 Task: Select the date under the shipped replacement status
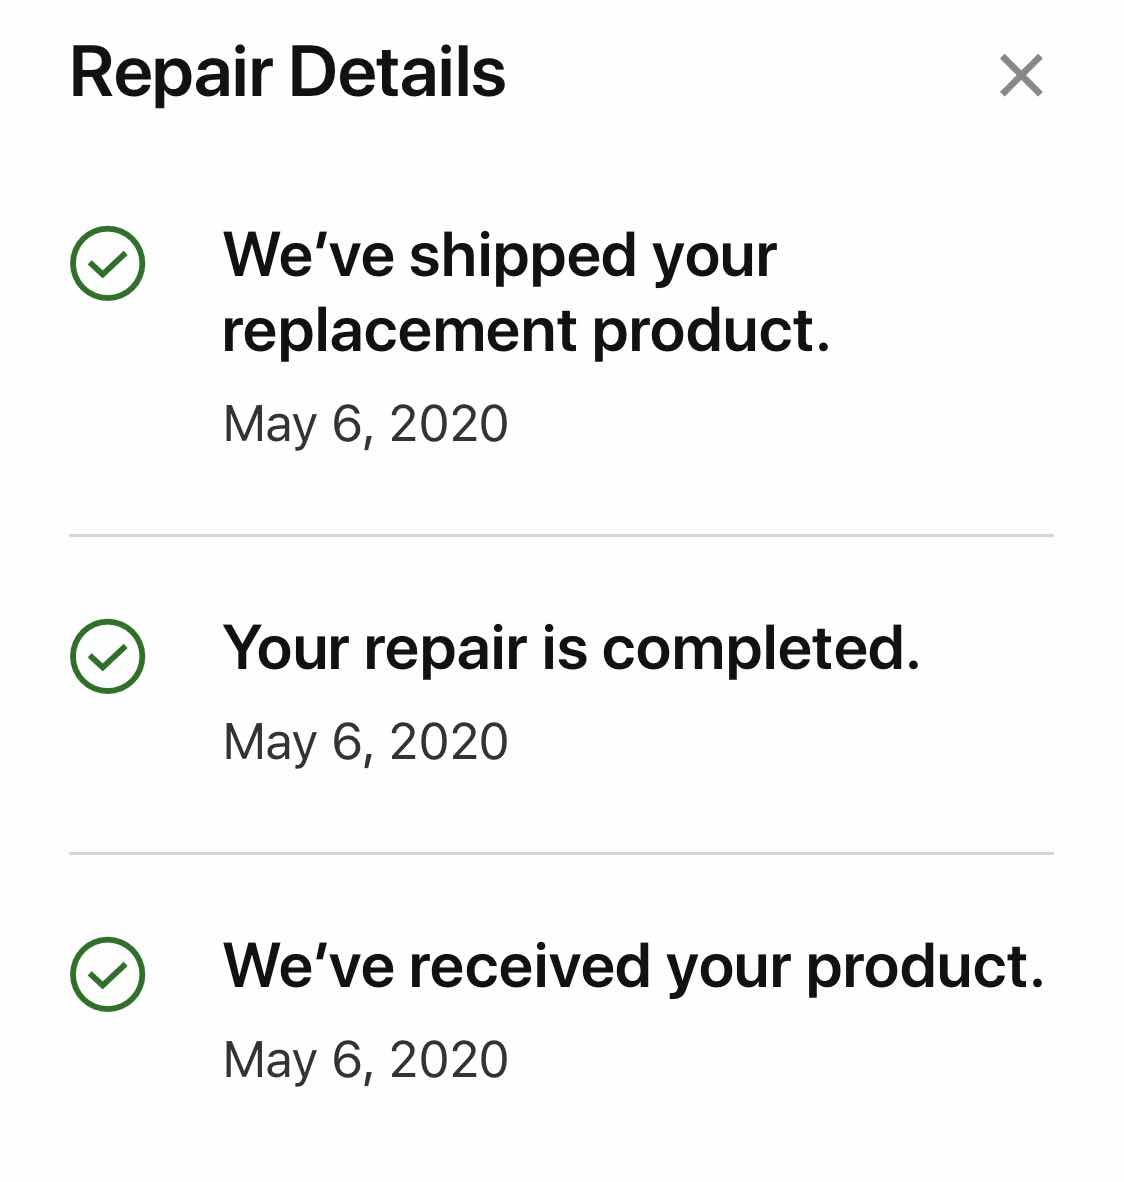(366, 424)
